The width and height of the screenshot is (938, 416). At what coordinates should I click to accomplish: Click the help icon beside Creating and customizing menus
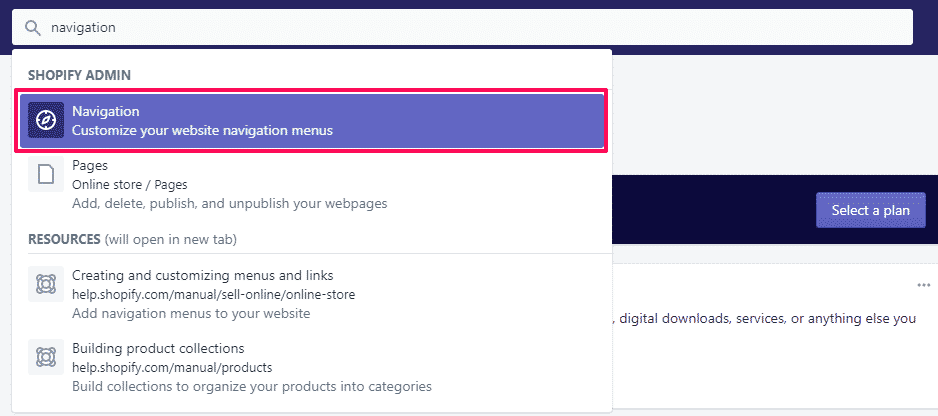point(45,285)
